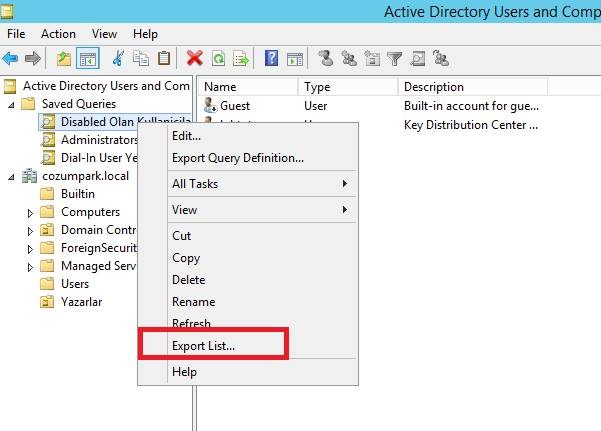Click the Filter options funnel icon
Image resolution: width=601 pixels, height=431 pixels.
point(394,59)
